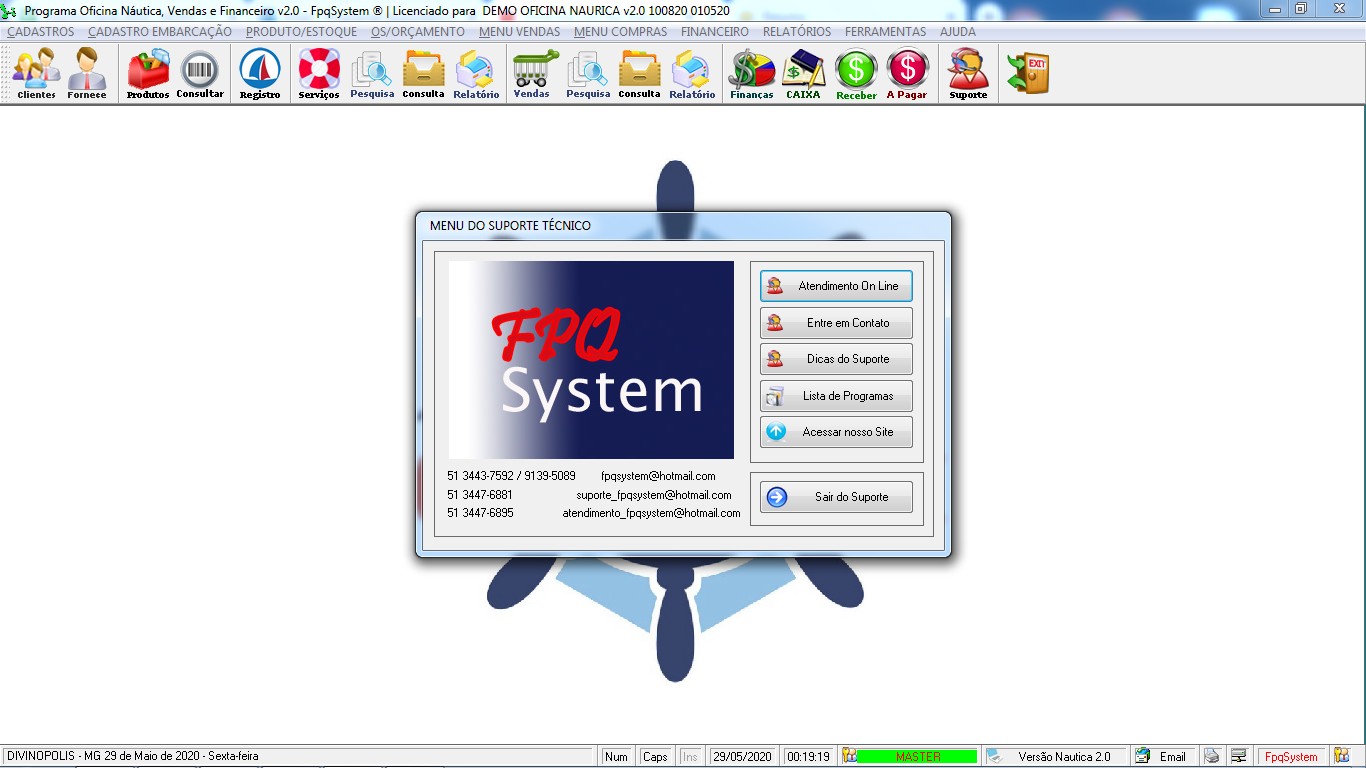The image size is (1366, 768).
Task: Open the Registro sailboat icon
Action: click(260, 74)
